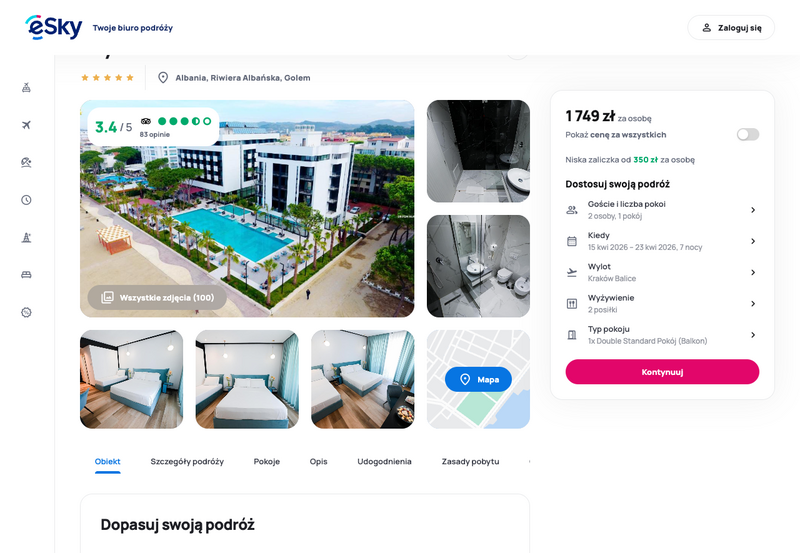
Task: Open the 'Typ pokoju' room type row
Action: click(x=662, y=335)
